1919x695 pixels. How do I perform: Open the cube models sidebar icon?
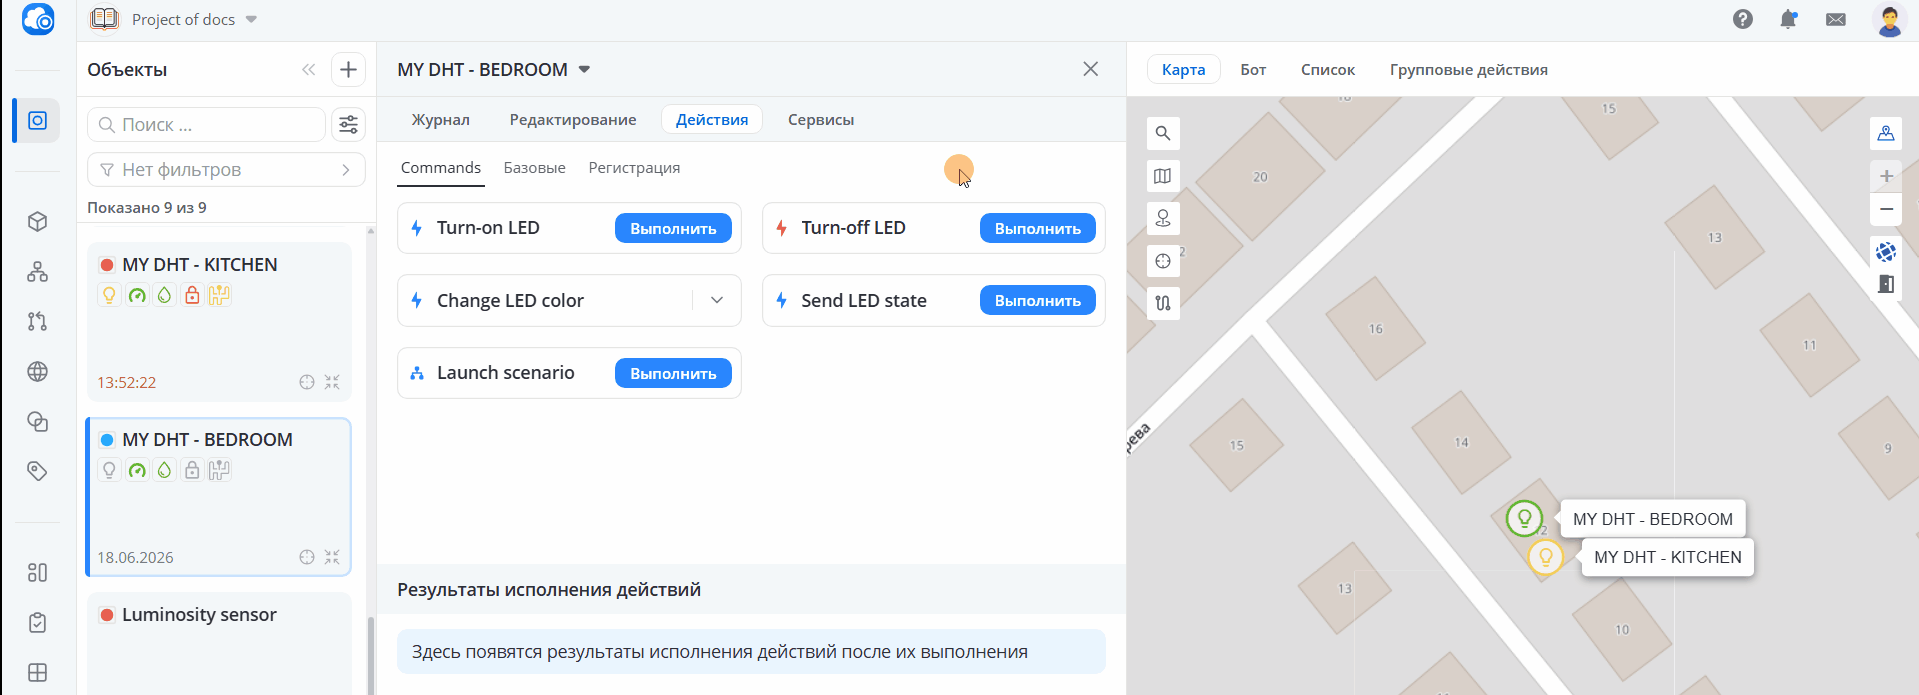[x=37, y=221]
